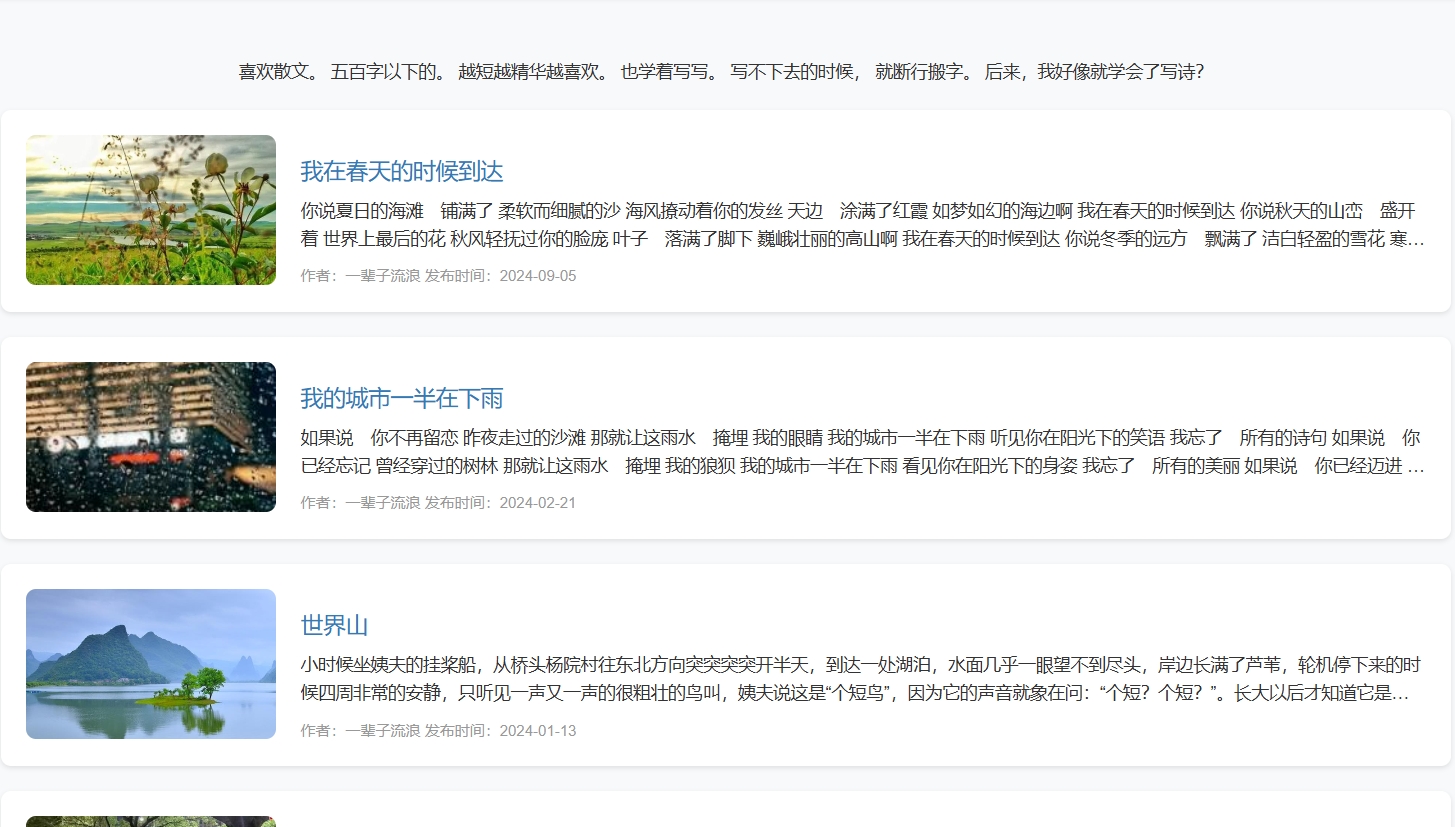Click excerpt starting 小时候坐姨夫的挂桨船
This screenshot has height=827, width=1455.
coord(863,679)
